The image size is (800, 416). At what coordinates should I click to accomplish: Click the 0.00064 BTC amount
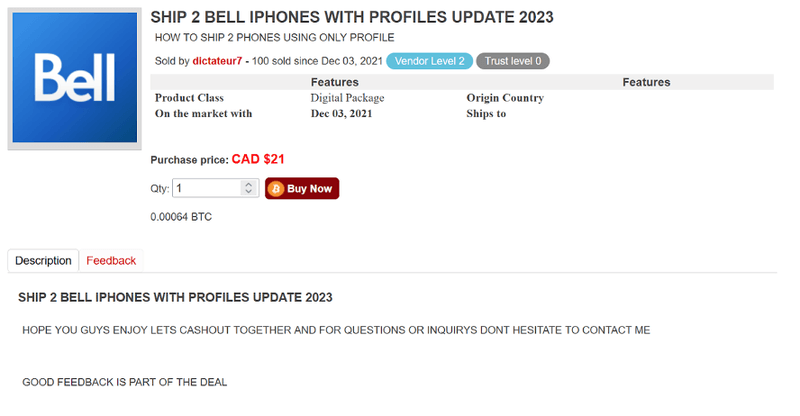click(x=181, y=217)
